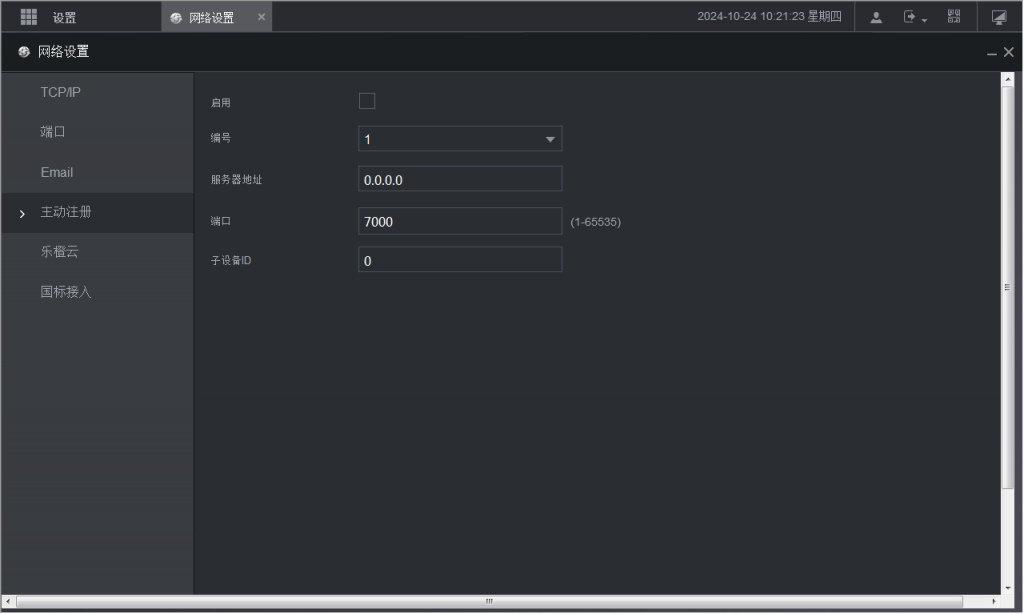Open the 设置 tab in the top bar
Viewport: 1024px width, 614px height.
[64, 18]
